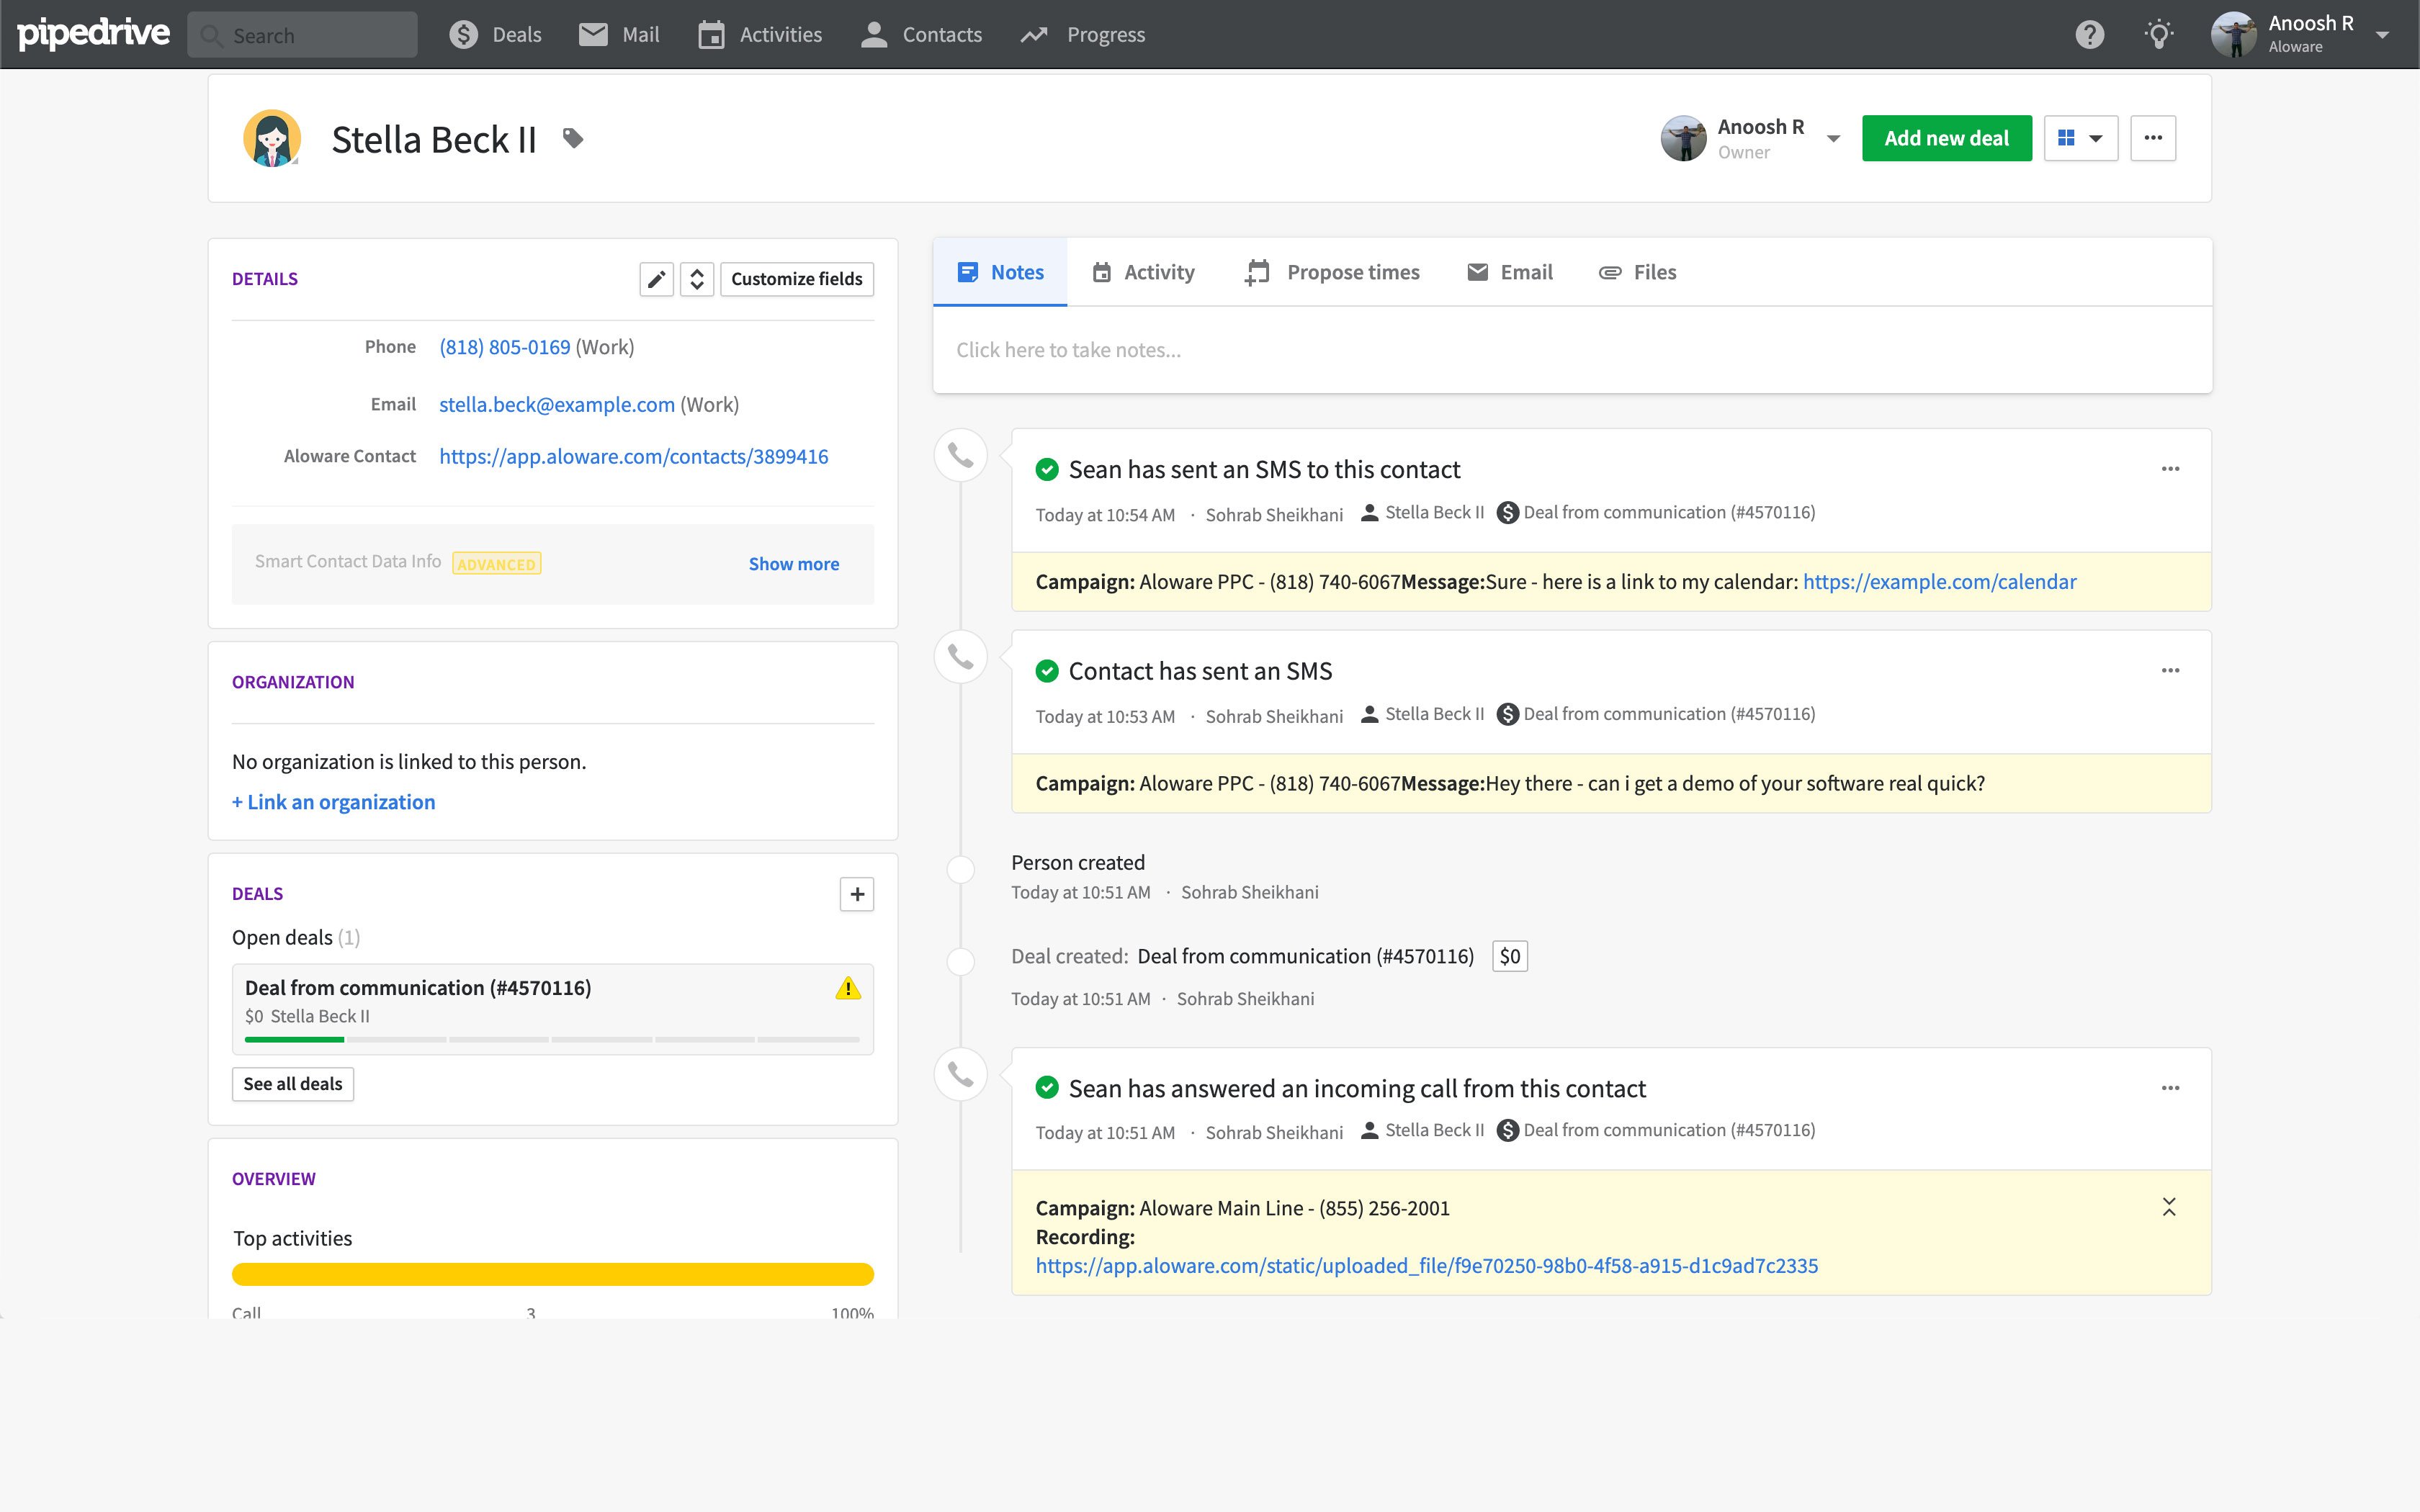Open the Progress section
The width and height of the screenshot is (2420, 1512).
(x=1082, y=35)
